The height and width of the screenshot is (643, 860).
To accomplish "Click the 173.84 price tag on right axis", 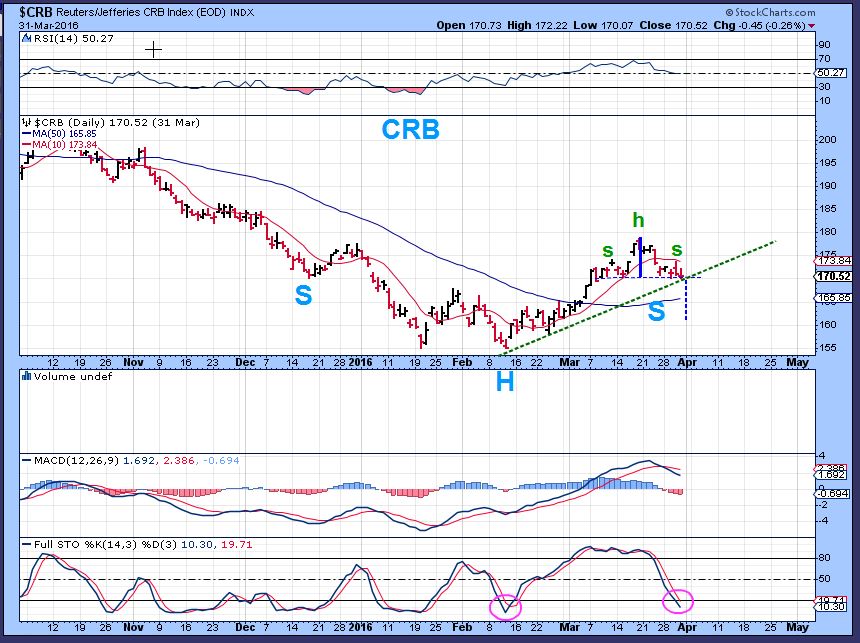I will (x=834, y=261).
